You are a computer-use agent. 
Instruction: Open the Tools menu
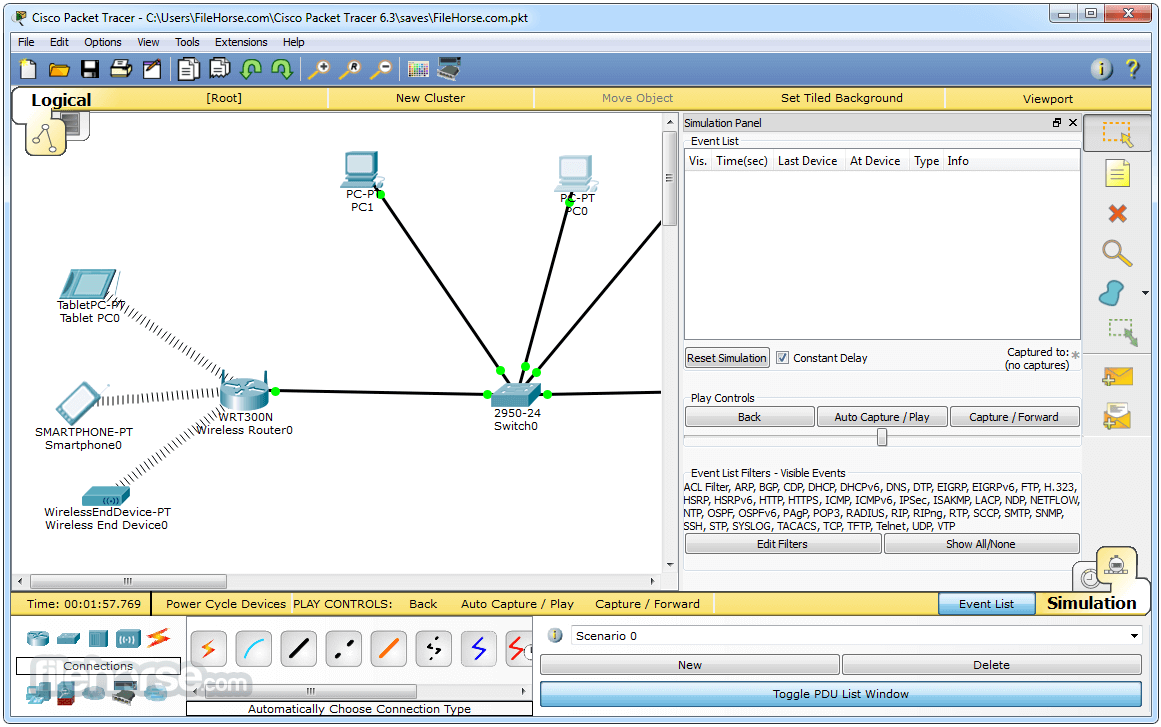pyautogui.click(x=187, y=42)
